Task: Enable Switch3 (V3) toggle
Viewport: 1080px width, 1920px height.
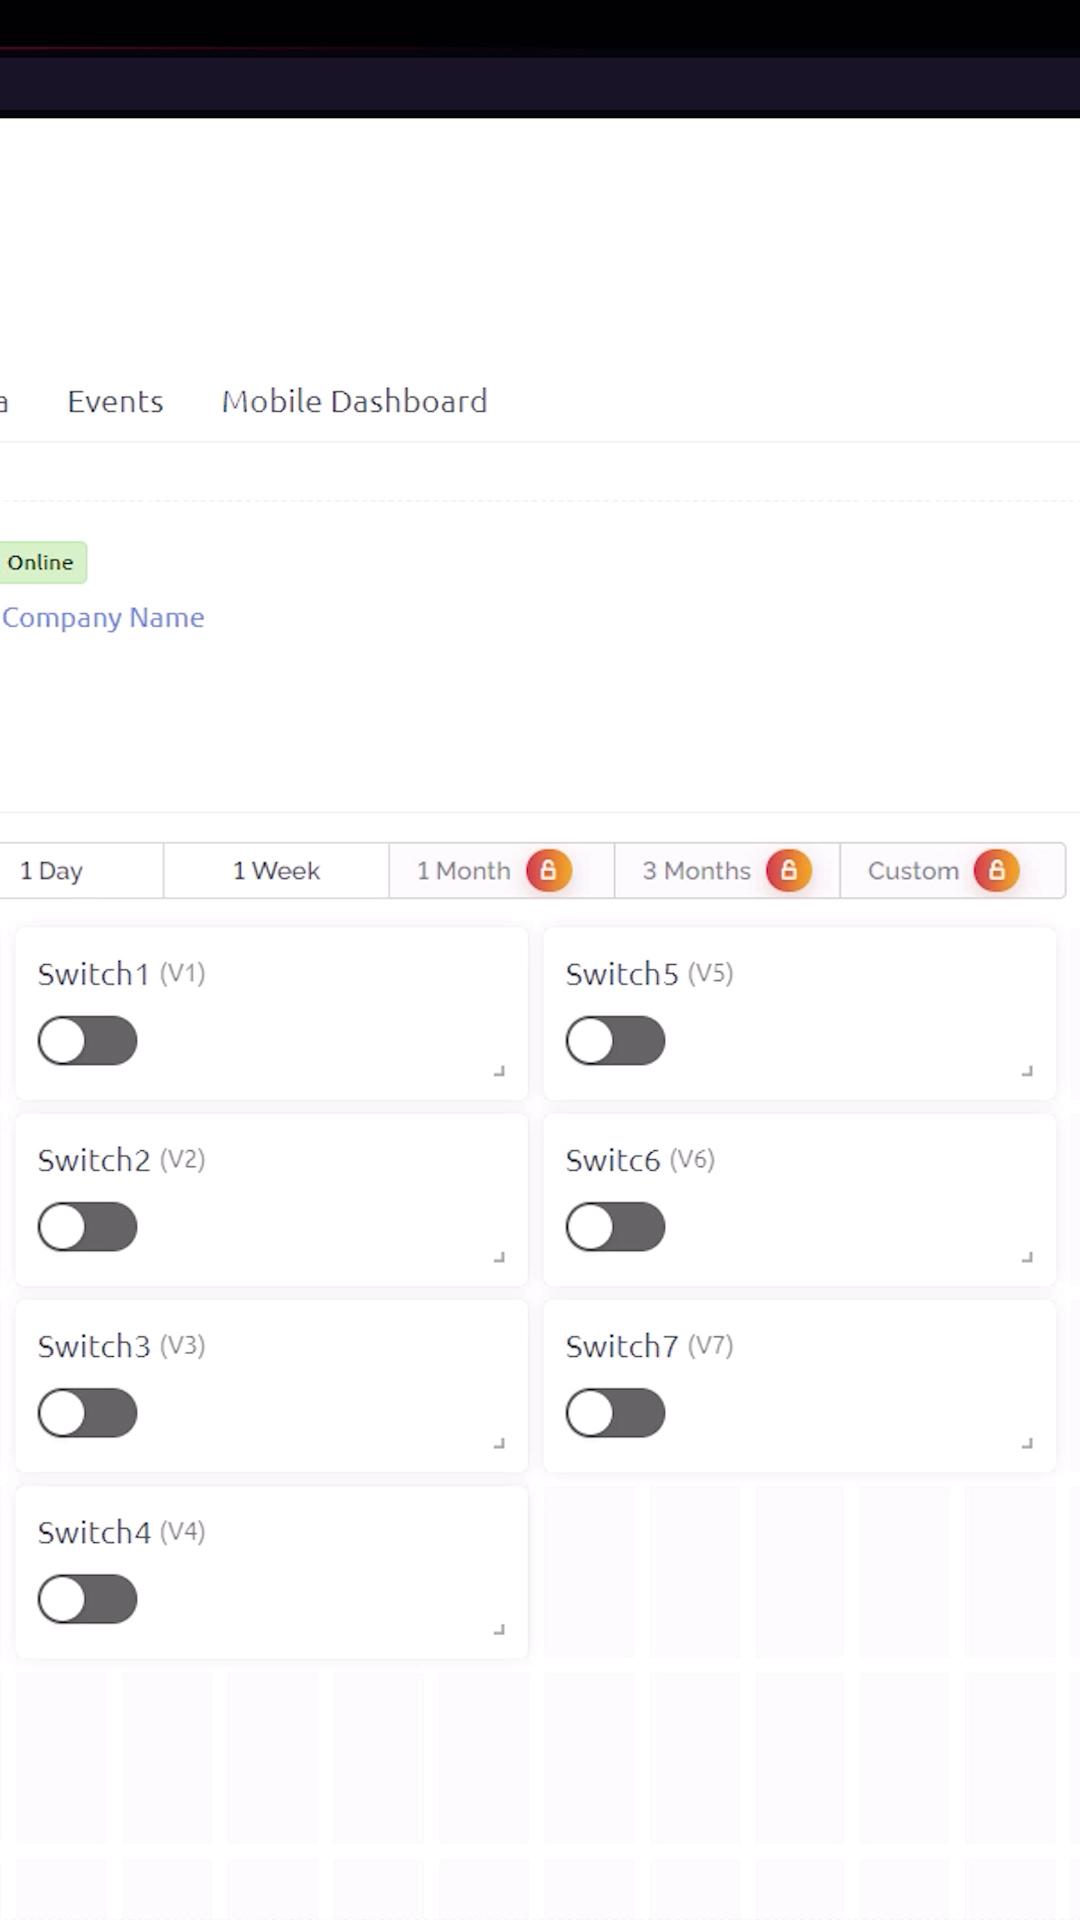Action: coord(87,1413)
